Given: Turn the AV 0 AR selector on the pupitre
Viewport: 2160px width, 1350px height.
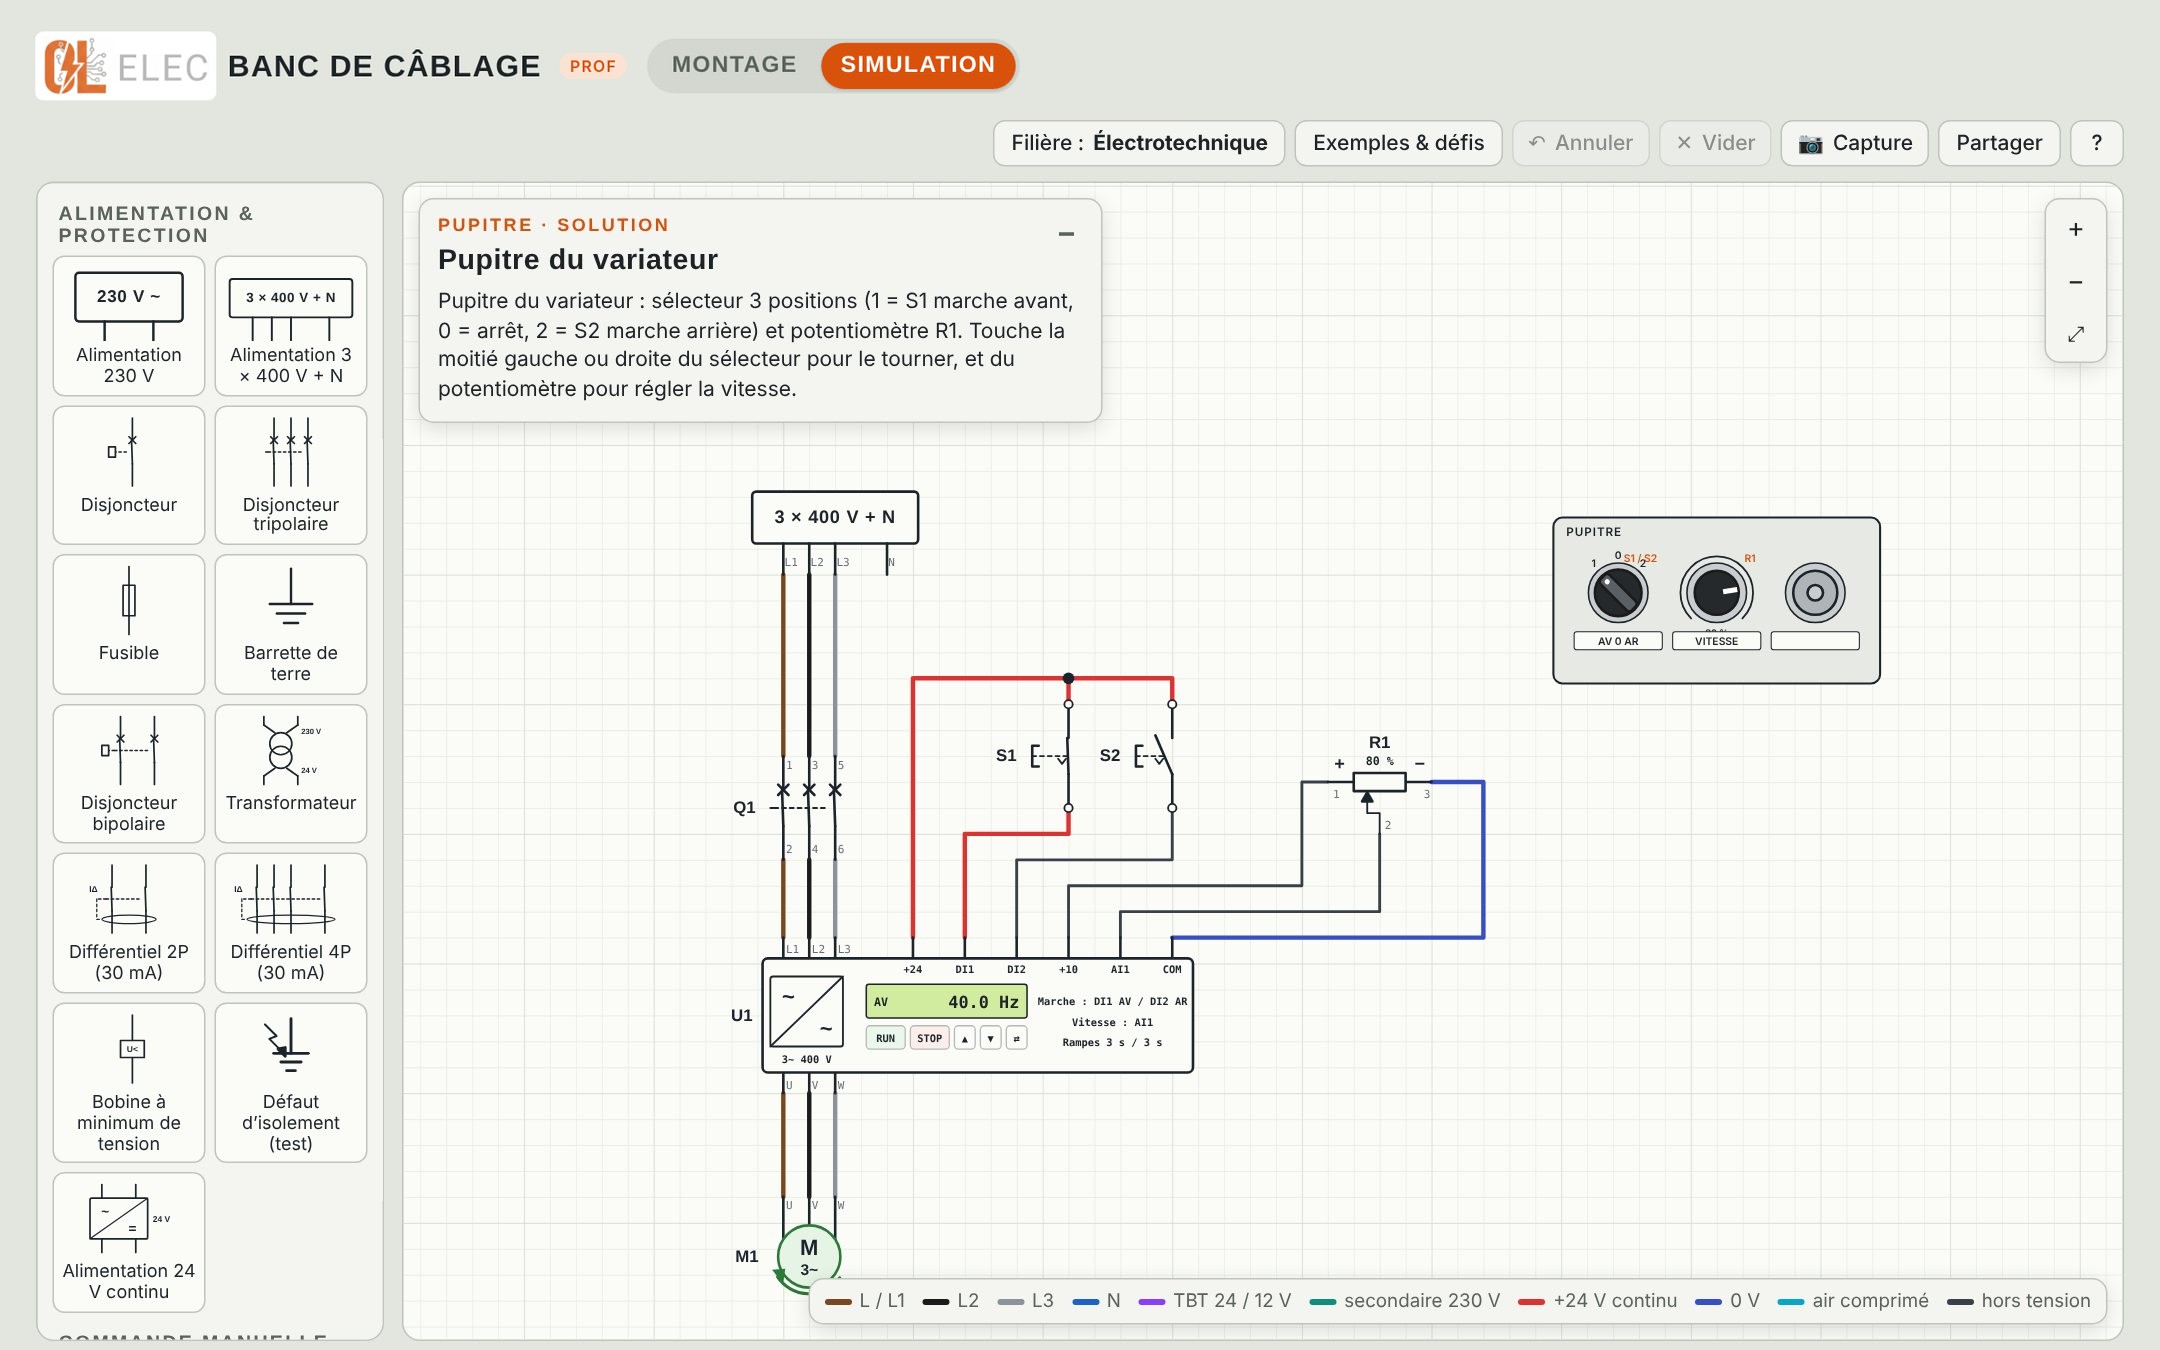Looking at the screenshot, I should pyautogui.click(x=1617, y=593).
